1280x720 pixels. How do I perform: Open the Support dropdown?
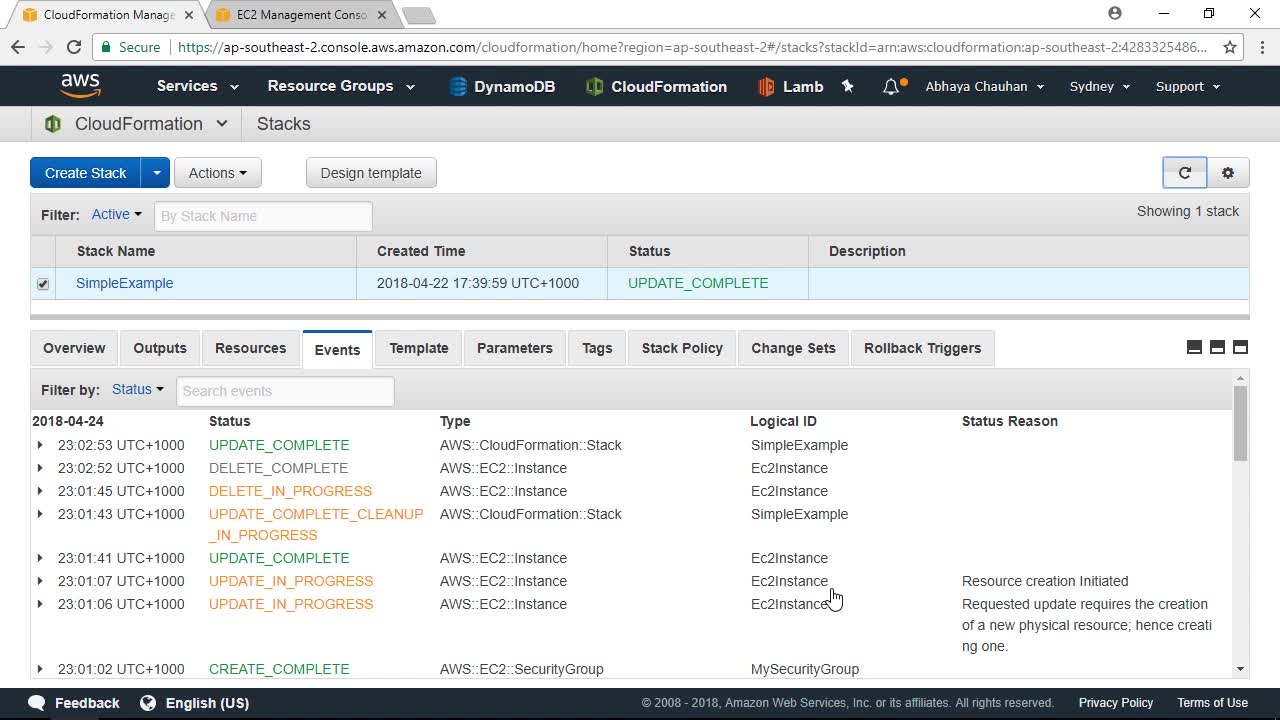[x=1188, y=86]
